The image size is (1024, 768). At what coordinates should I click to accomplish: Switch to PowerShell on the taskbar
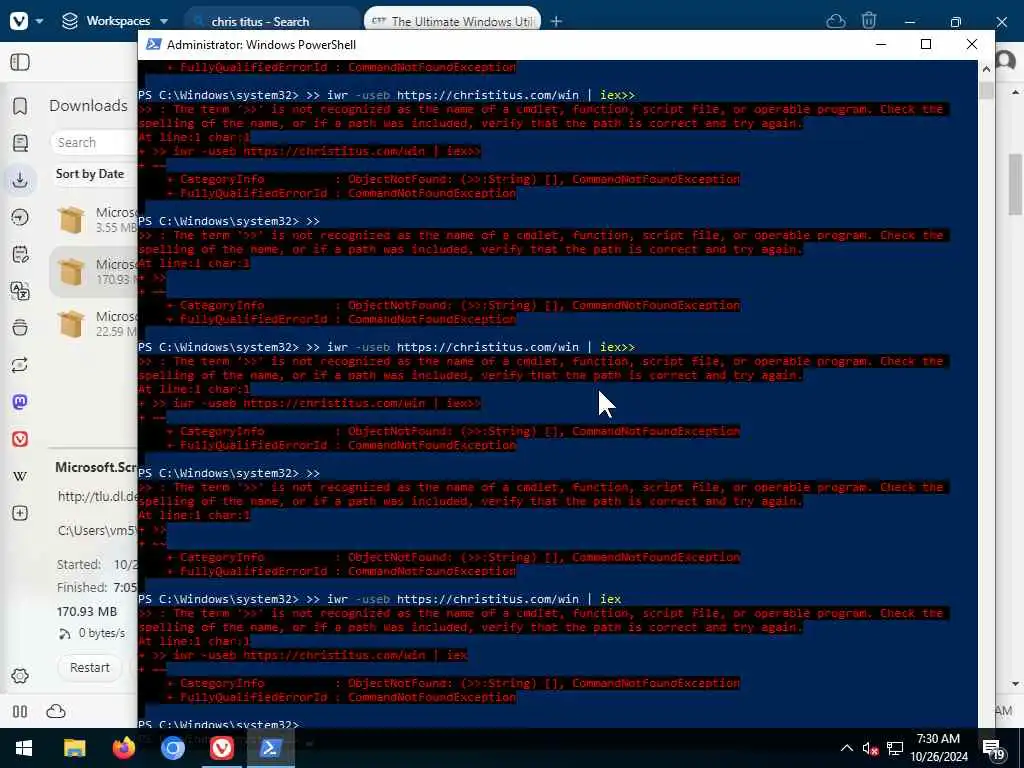click(271, 748)
